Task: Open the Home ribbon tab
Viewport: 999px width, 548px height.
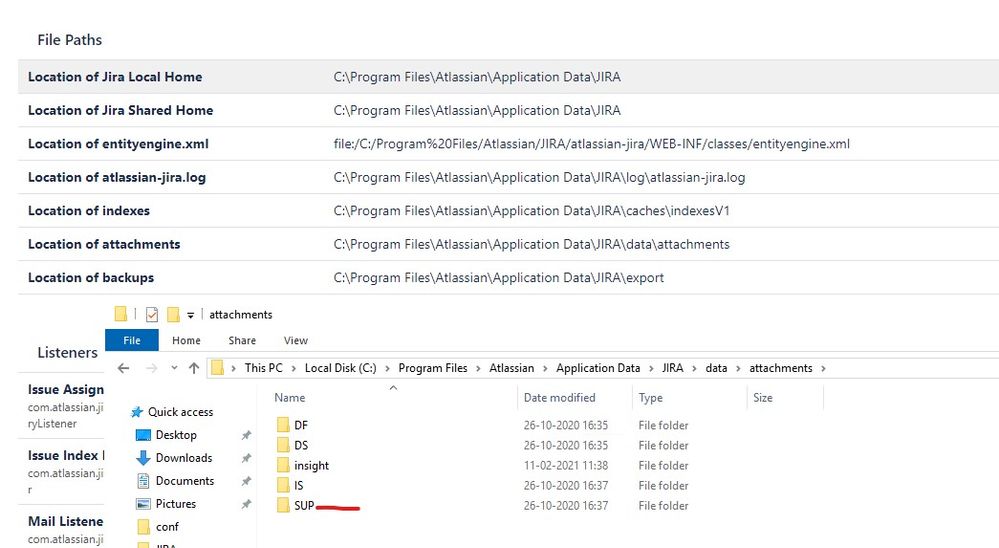Action: [x=186, y=340]
